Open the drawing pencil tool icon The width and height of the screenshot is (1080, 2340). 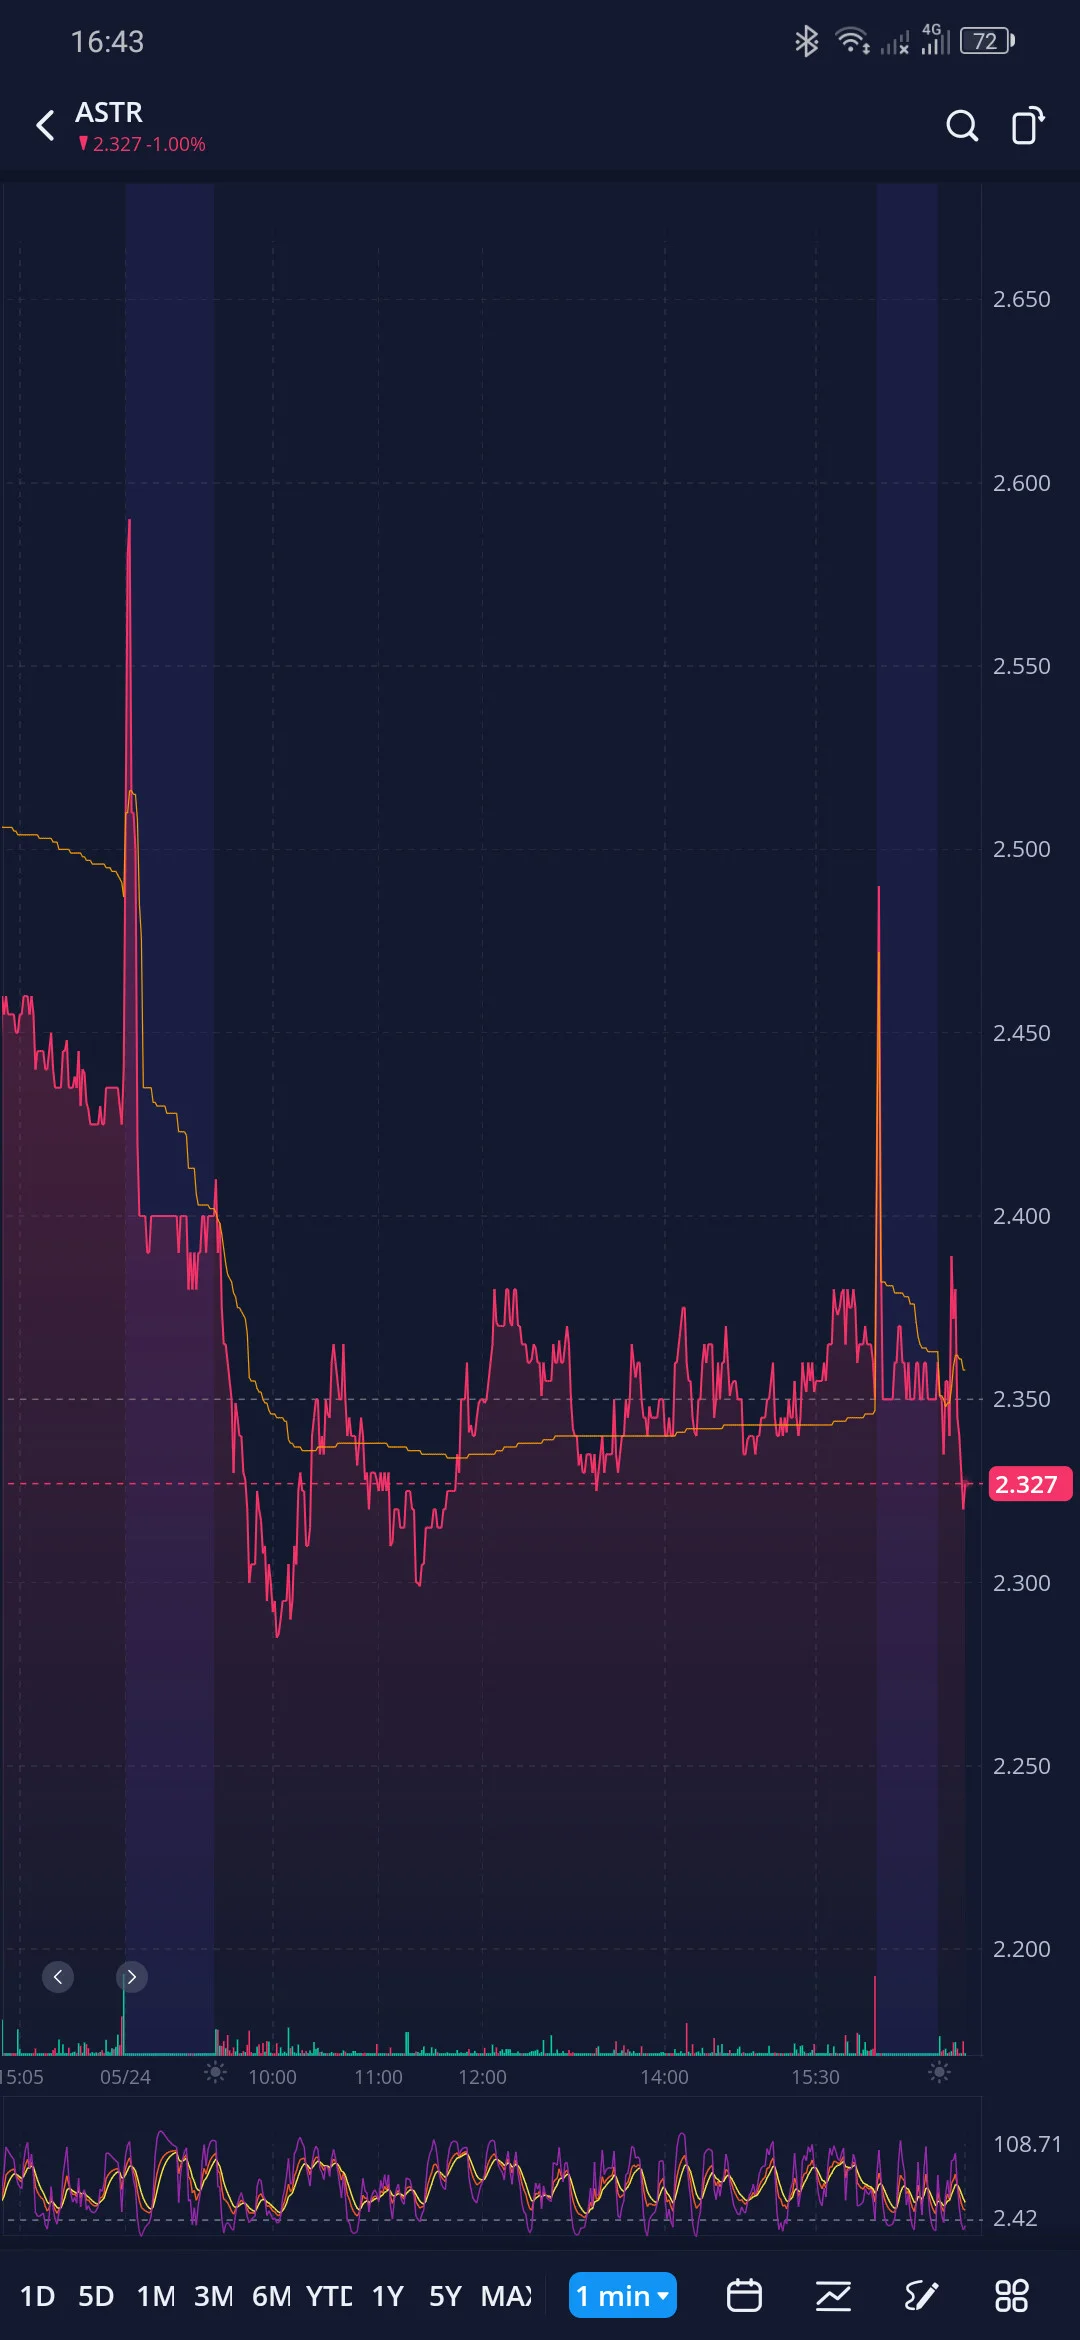921,2295
